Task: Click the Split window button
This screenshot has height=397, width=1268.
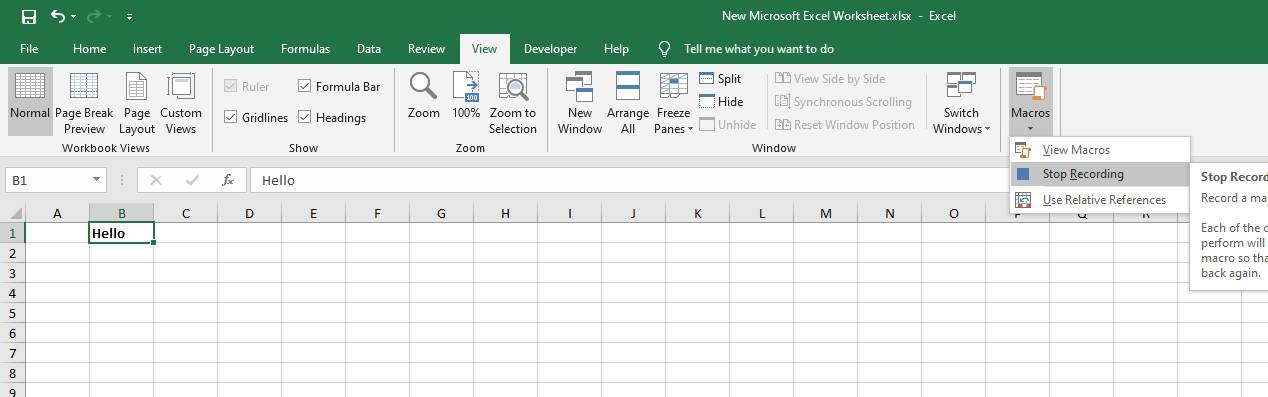Action: coord(720,79)
